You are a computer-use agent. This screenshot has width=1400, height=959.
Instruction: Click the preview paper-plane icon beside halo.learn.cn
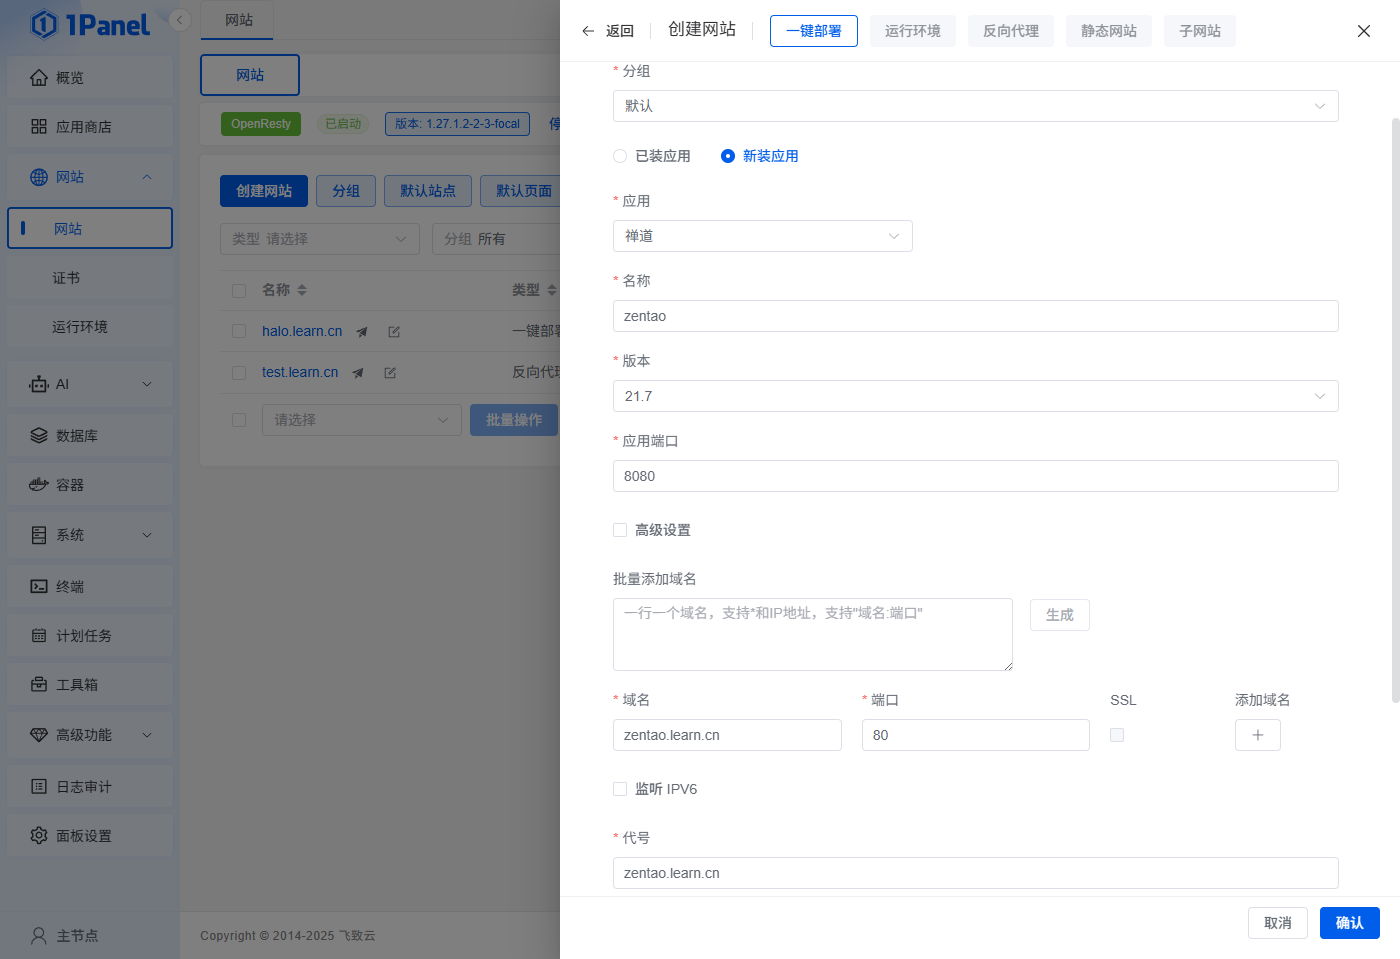tap(361, 331)
